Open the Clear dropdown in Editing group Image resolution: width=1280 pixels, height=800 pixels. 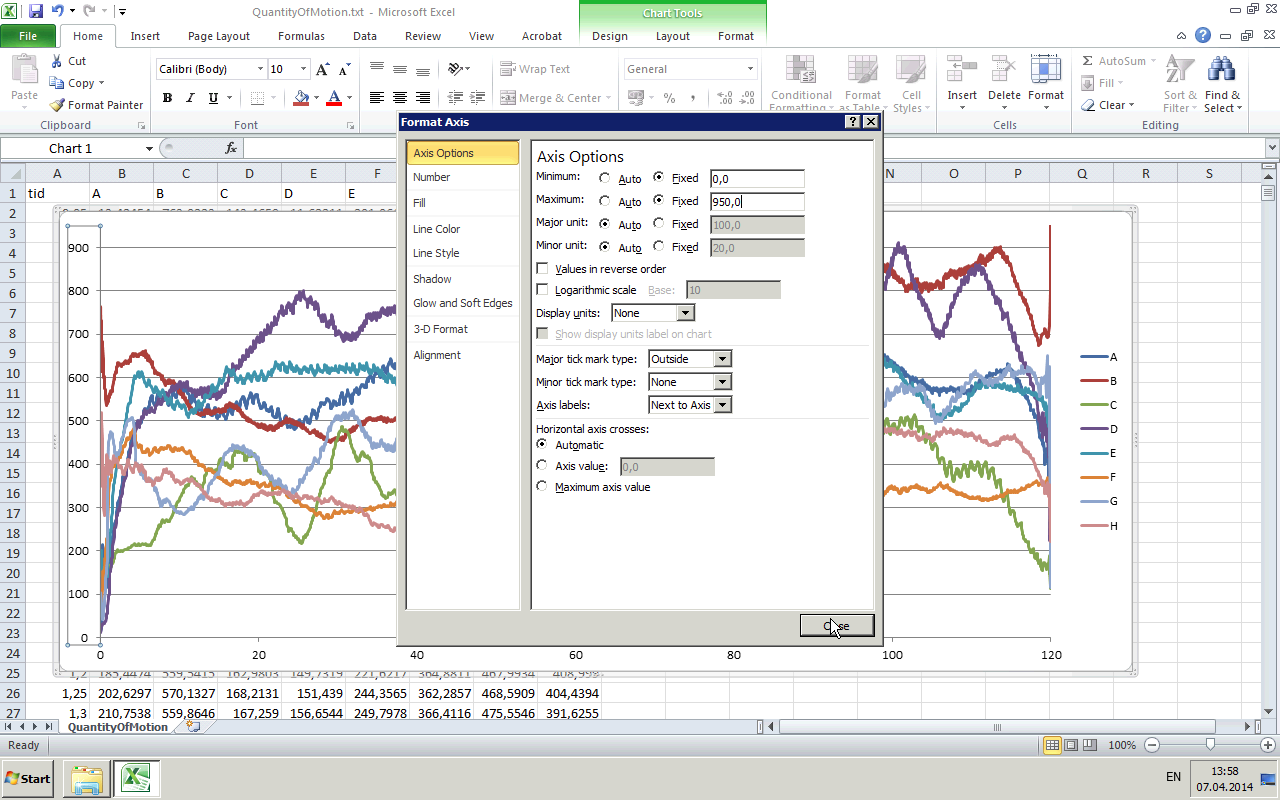(1107, 105)
